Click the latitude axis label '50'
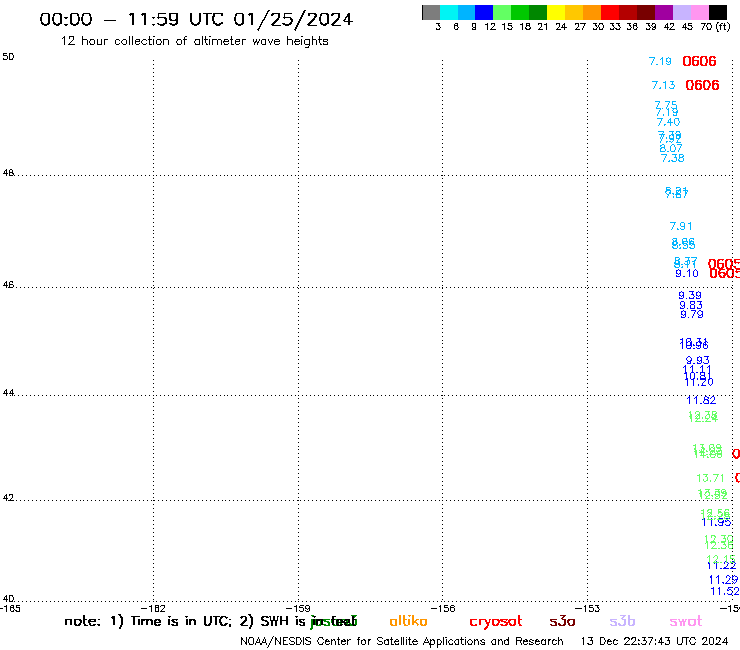740x650 pixels. [8, 57]
